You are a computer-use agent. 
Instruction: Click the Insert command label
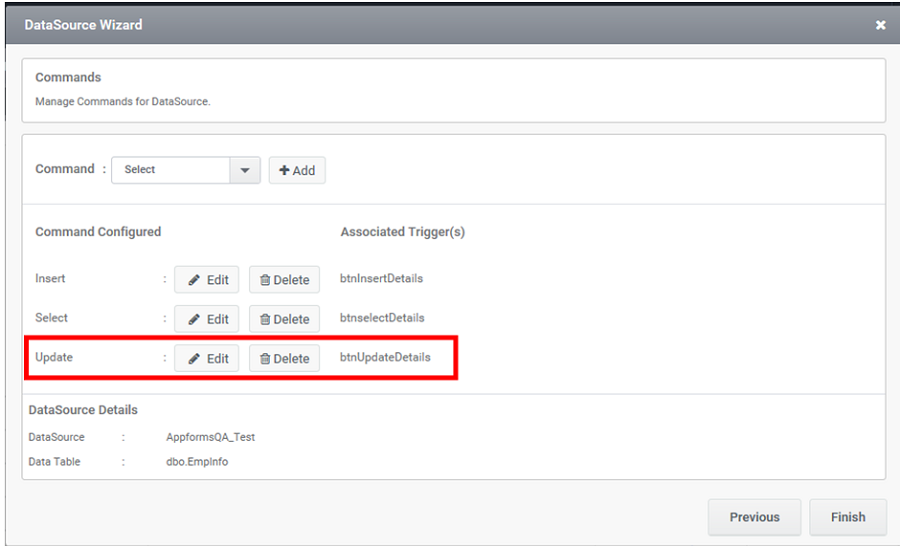point(50,278)
